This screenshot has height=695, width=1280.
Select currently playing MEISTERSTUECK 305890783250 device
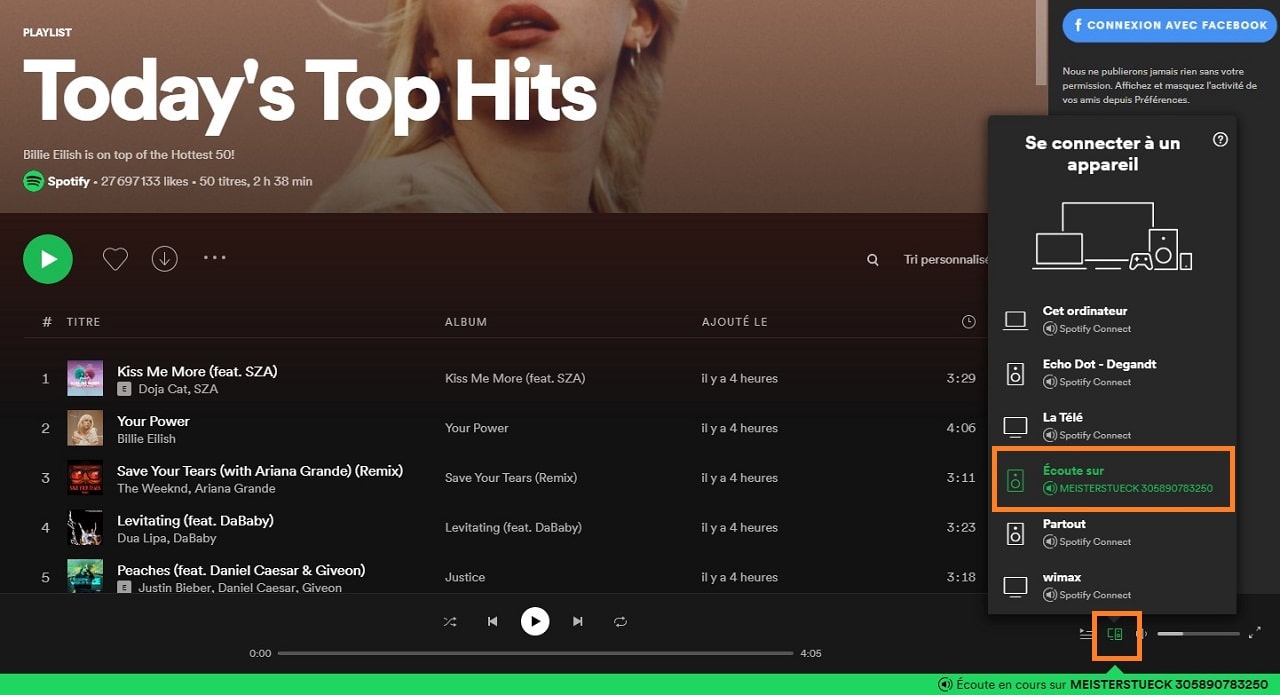[x=1114, y=479]
